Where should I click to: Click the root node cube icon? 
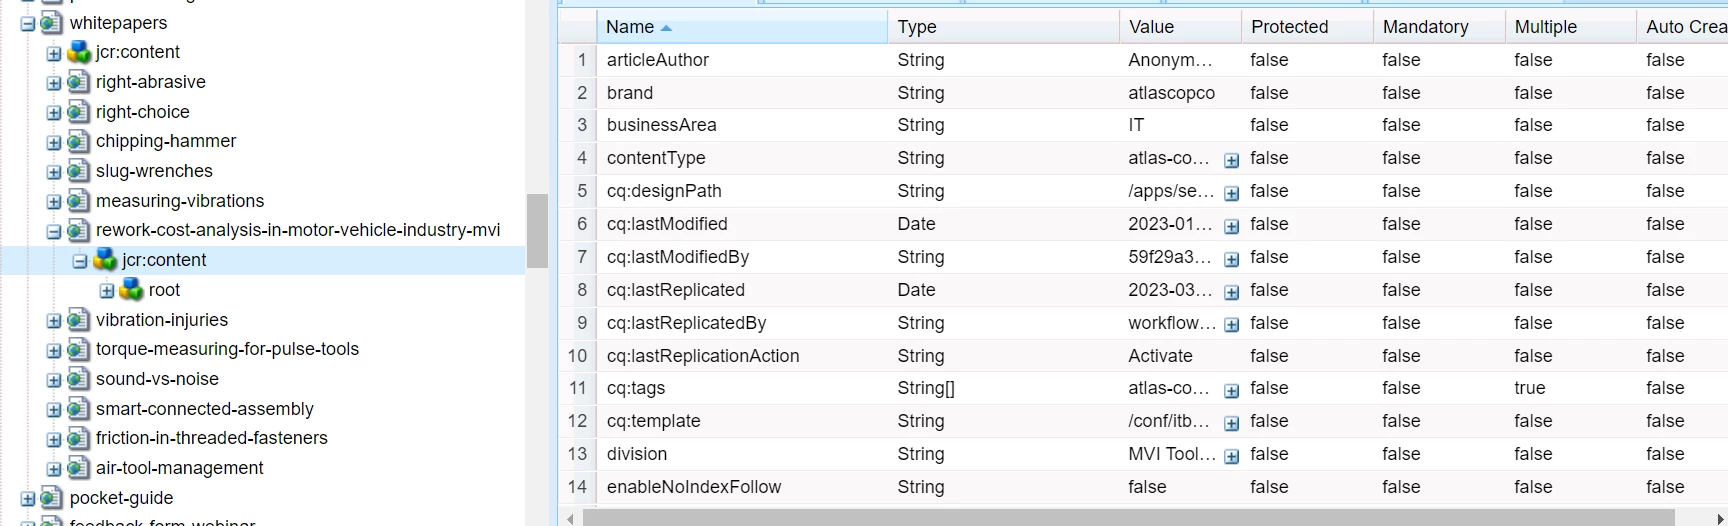pos(131,290)
